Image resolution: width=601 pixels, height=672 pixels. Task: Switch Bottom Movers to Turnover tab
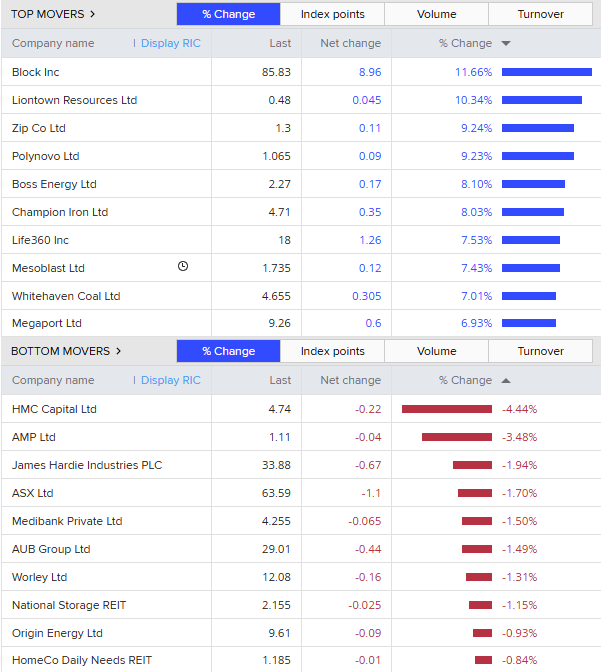541,351
